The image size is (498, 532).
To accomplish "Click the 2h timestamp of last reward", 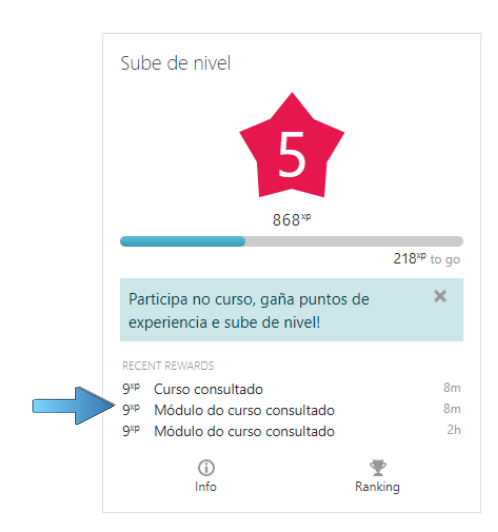I will click(454, 430).
